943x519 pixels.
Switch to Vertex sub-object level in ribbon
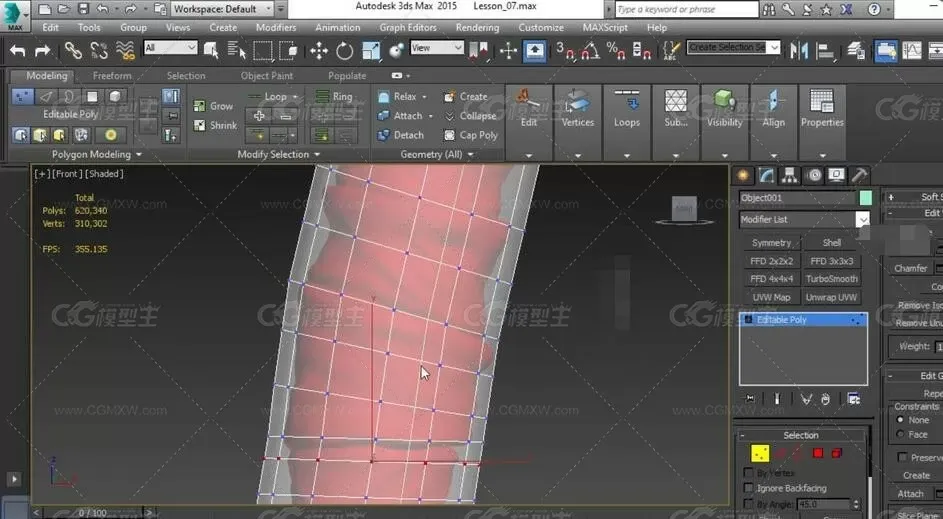[22, 96]
